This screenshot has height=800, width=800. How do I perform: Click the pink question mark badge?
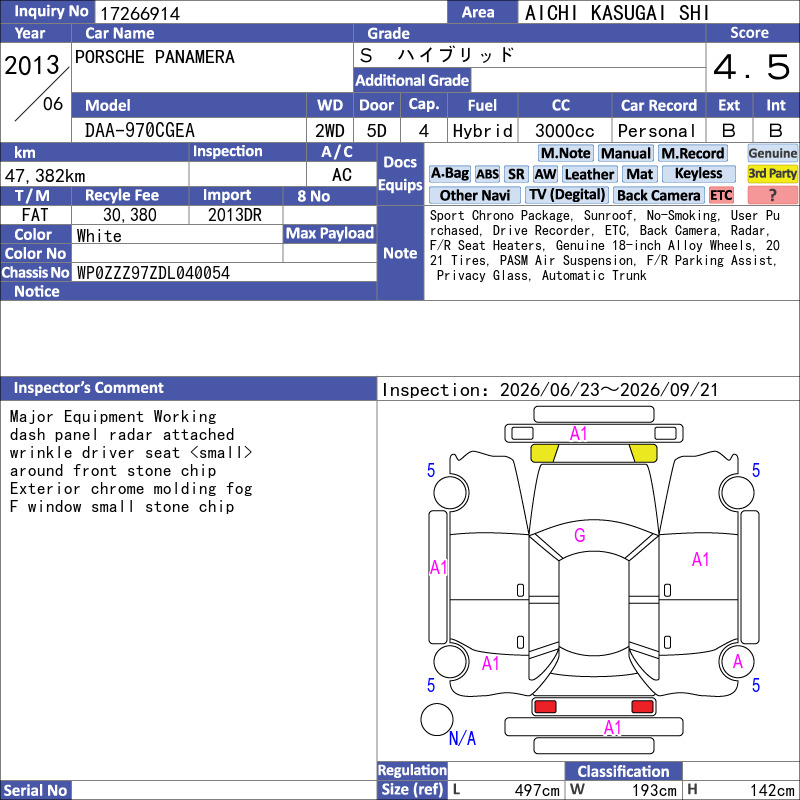pyautogui.click(x=772, y=195)
